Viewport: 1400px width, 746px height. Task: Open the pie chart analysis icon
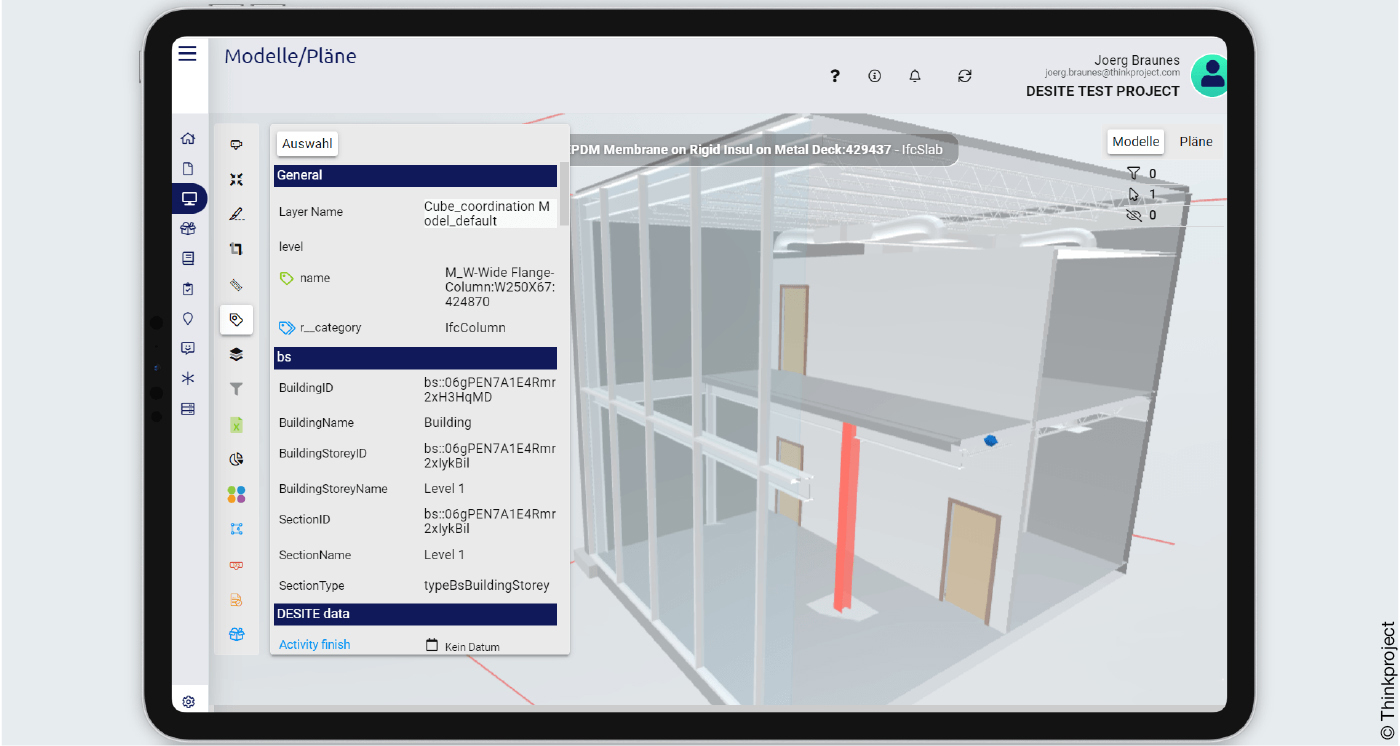(x=237, y=459)
